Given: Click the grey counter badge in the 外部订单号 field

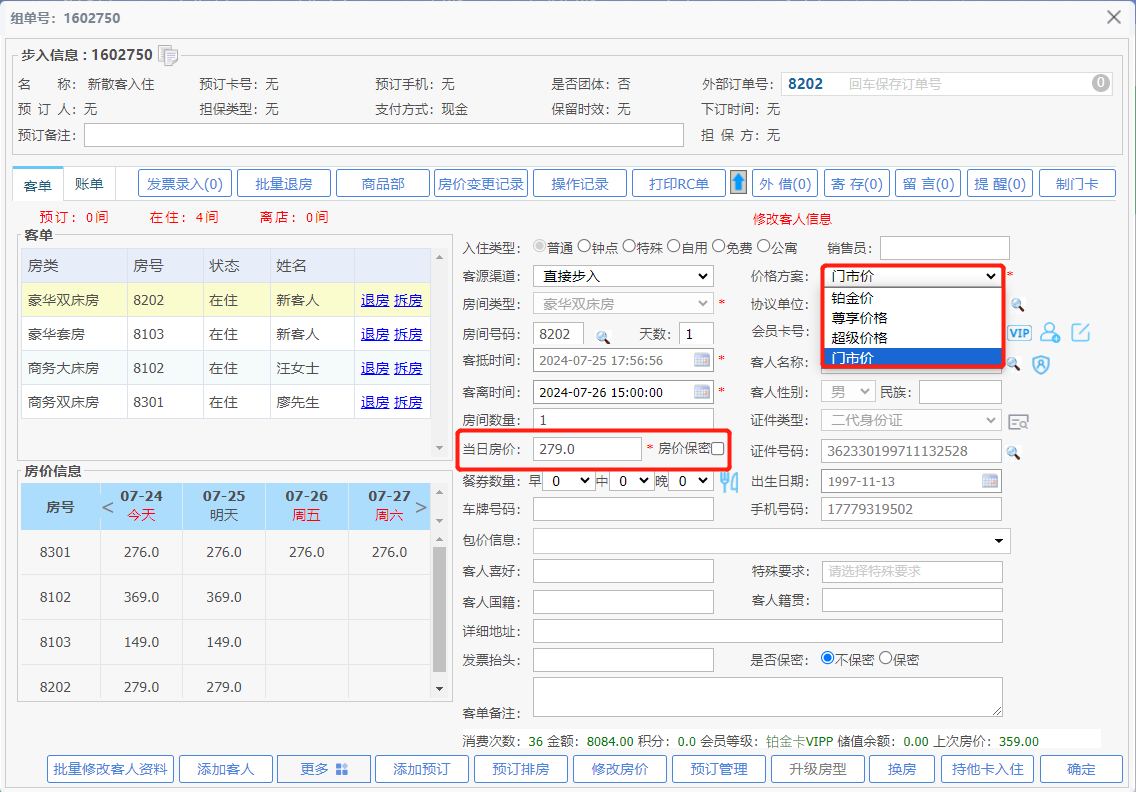Looking at the screenshot, I should pyautogui.click(x=1100, y=83).
